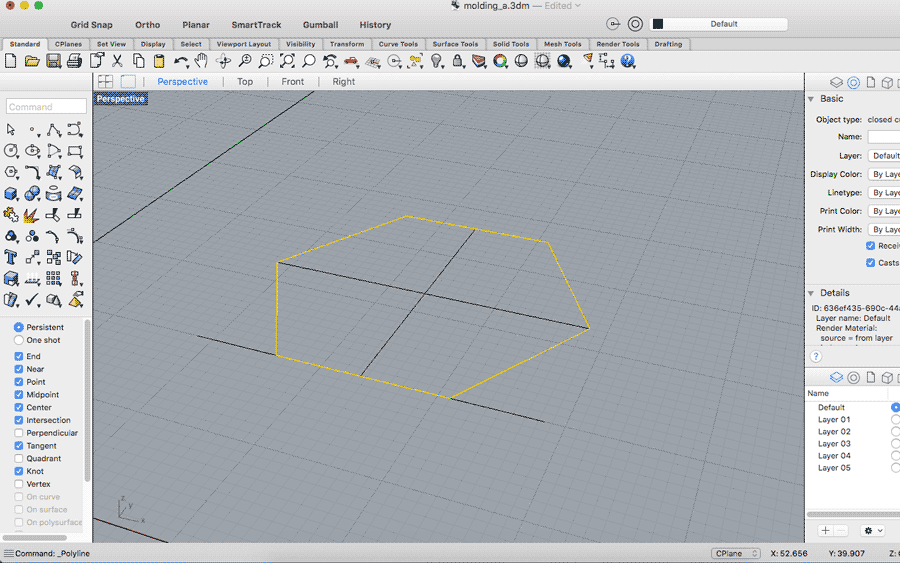Toggle the Knot osnap checkbox
This screenshot has width=900, height=563.
19,471
